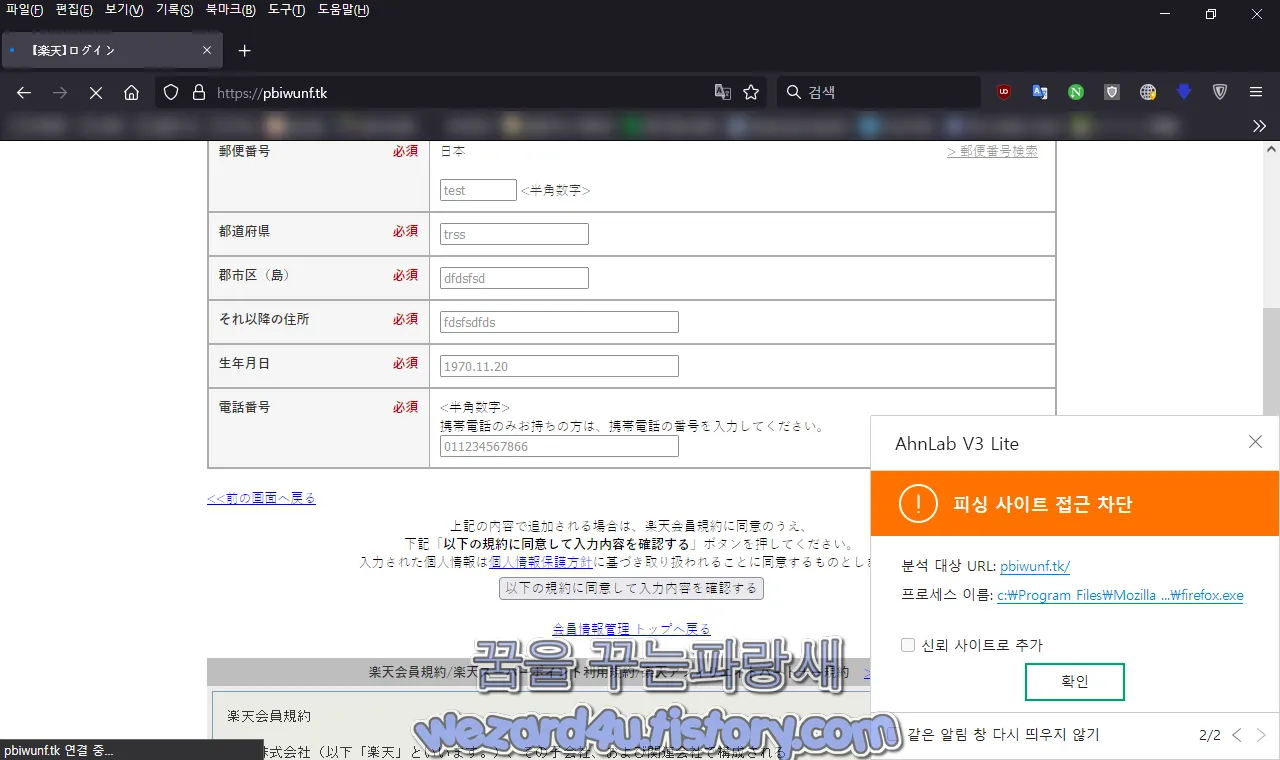The width and height of the screenshot is (1280, 760).
Task: Click the firefox.exe process path link
Action: pos(1120,595)
